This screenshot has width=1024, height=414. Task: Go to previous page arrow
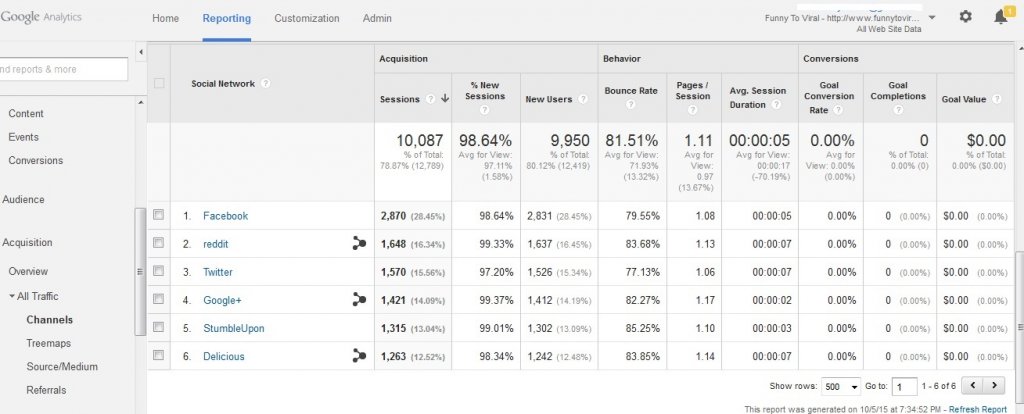[x=972, y=385]
